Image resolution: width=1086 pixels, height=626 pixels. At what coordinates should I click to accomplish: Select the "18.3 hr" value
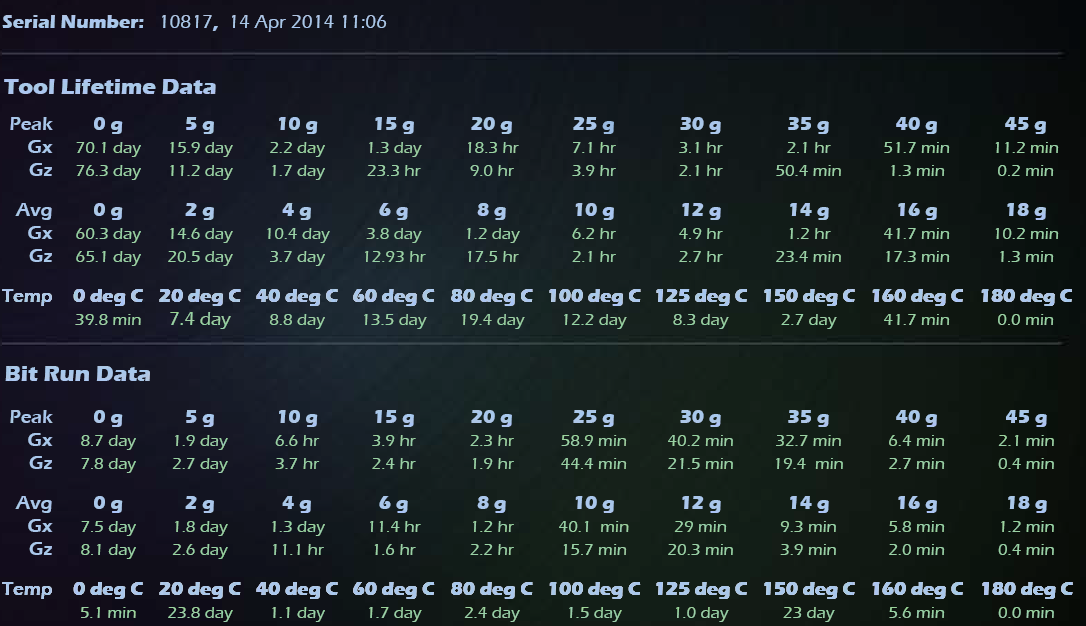pos(492,148)
